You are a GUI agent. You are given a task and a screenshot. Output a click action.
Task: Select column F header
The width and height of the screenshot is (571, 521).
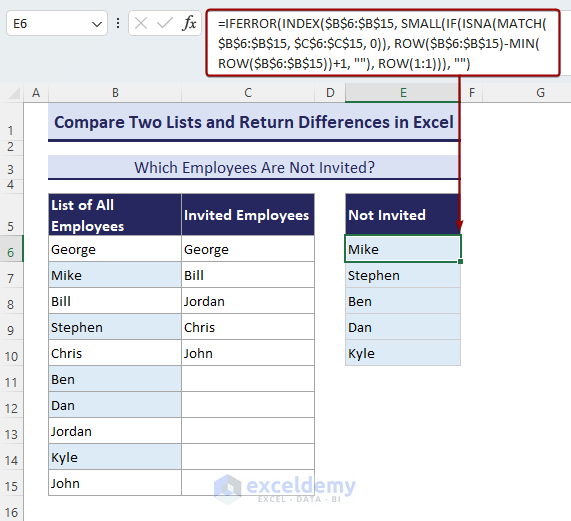click(x=472, y=93)
